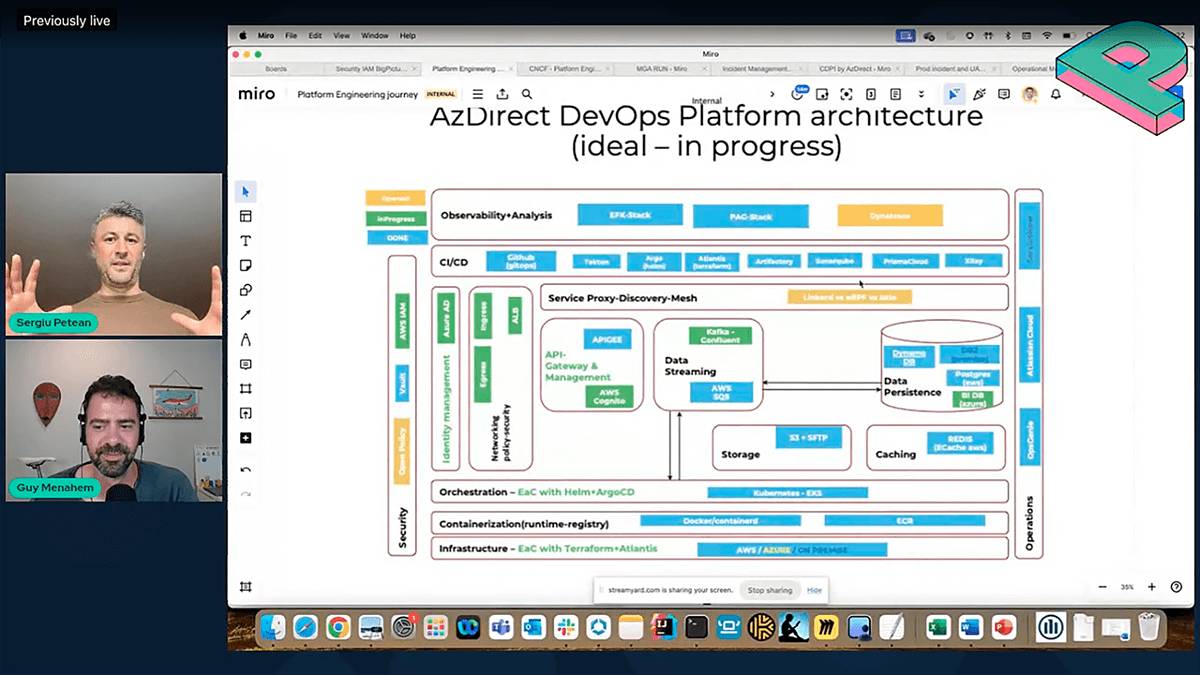Open PowerPoint from the Dock
Image resolution: width=1200 pixels, height=675 pixels.
pyautogui.click(x=1003, y=627)
